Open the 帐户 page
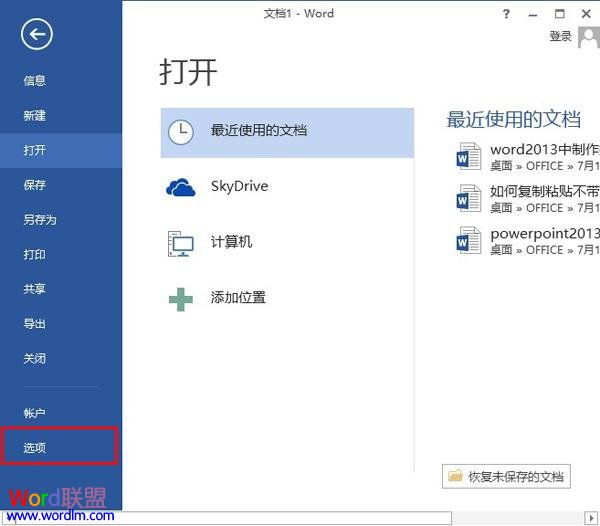600x526 pixels. point(35,413)
